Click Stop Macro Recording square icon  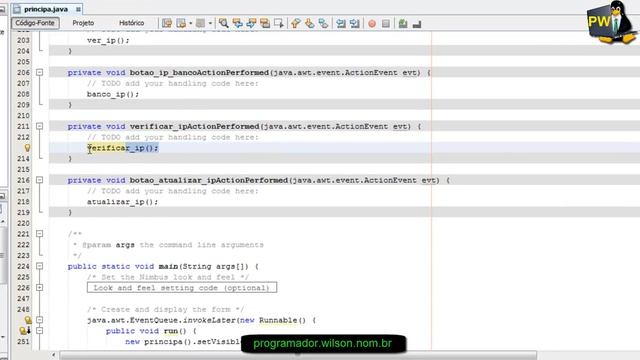[386, 24]
